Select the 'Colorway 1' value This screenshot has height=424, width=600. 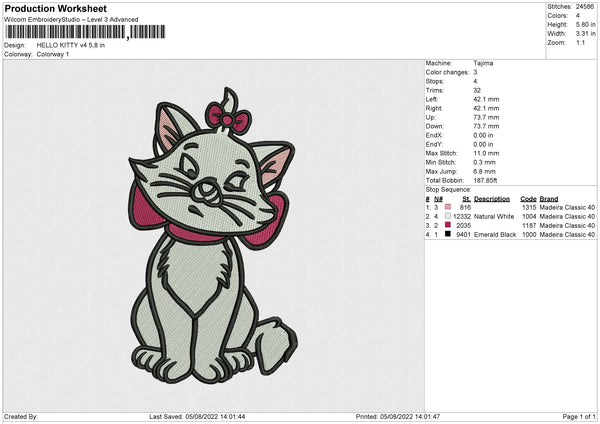[x=53, y=54]
